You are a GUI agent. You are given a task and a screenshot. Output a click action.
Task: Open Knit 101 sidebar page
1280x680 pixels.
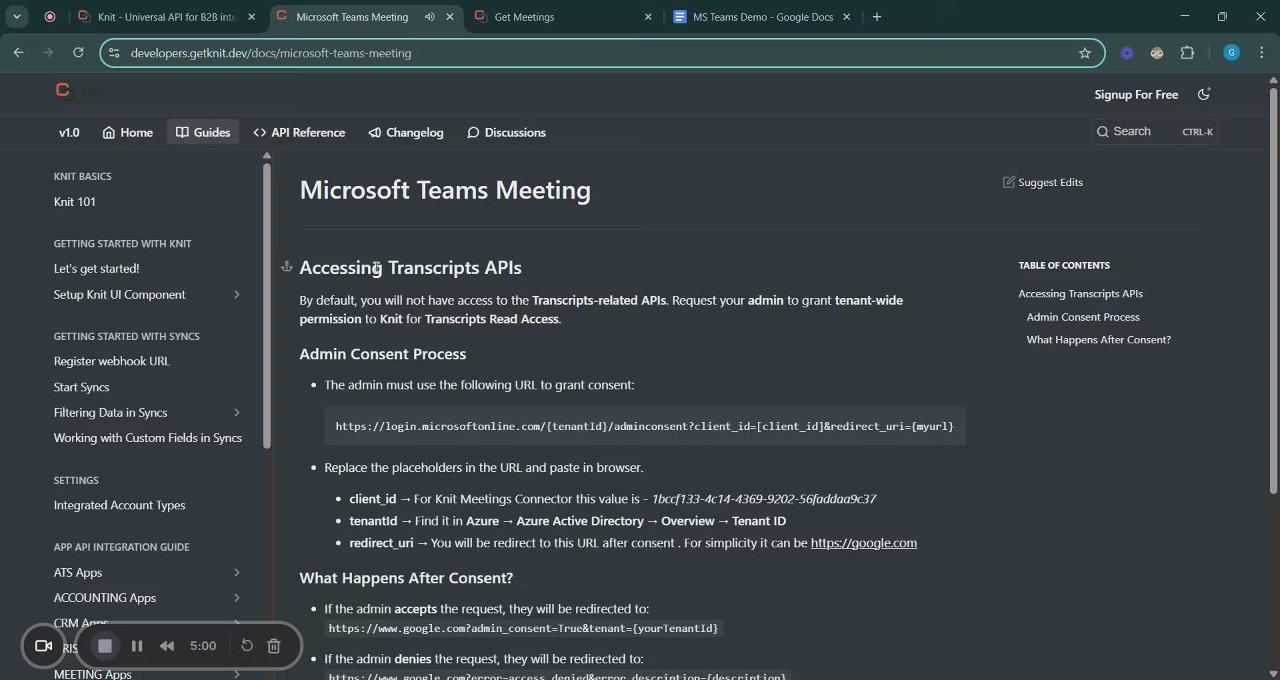75,202
